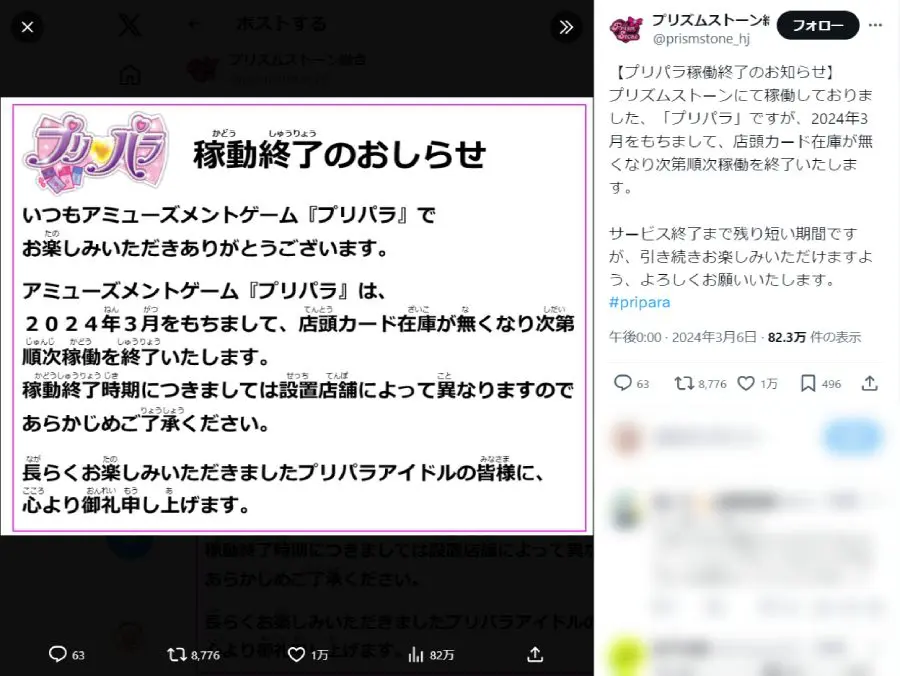View analytics via the 82万 bar chart icon
This screenshot has height=676, width=900.
click(416, 654)
